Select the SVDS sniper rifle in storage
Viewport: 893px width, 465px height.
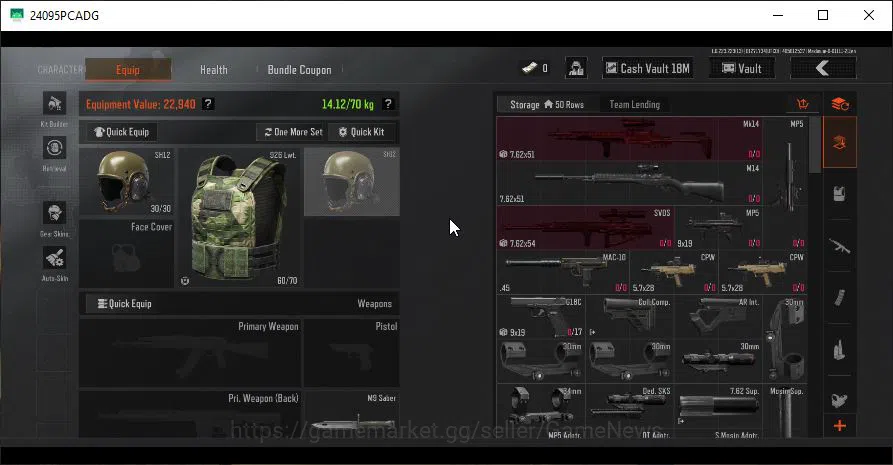[x=585, y=227]
